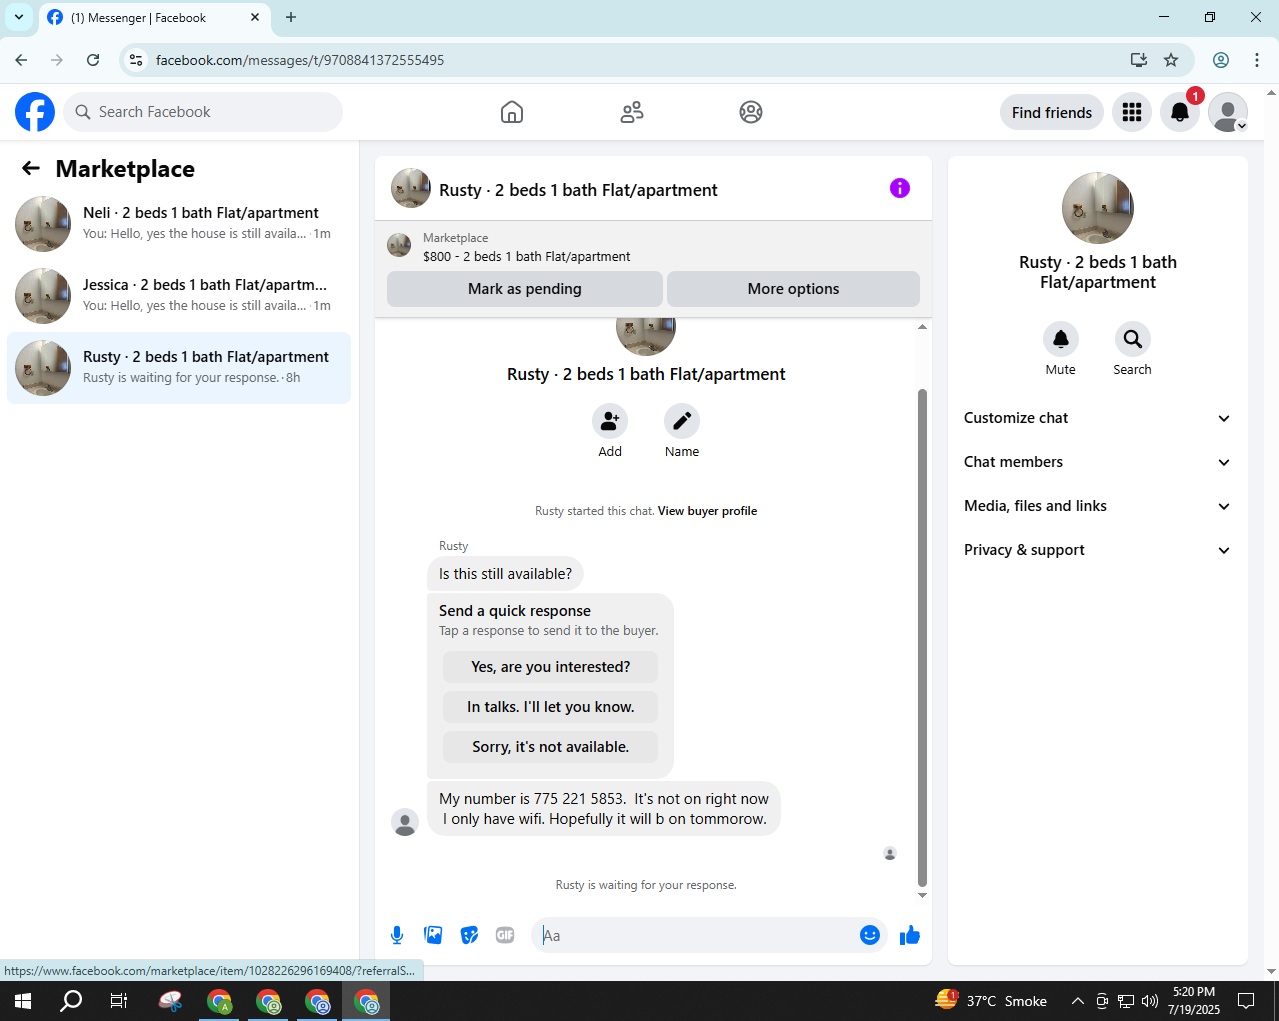Open the Facebook menu grid icon

pyautogui.click(x=1132, y=112)
